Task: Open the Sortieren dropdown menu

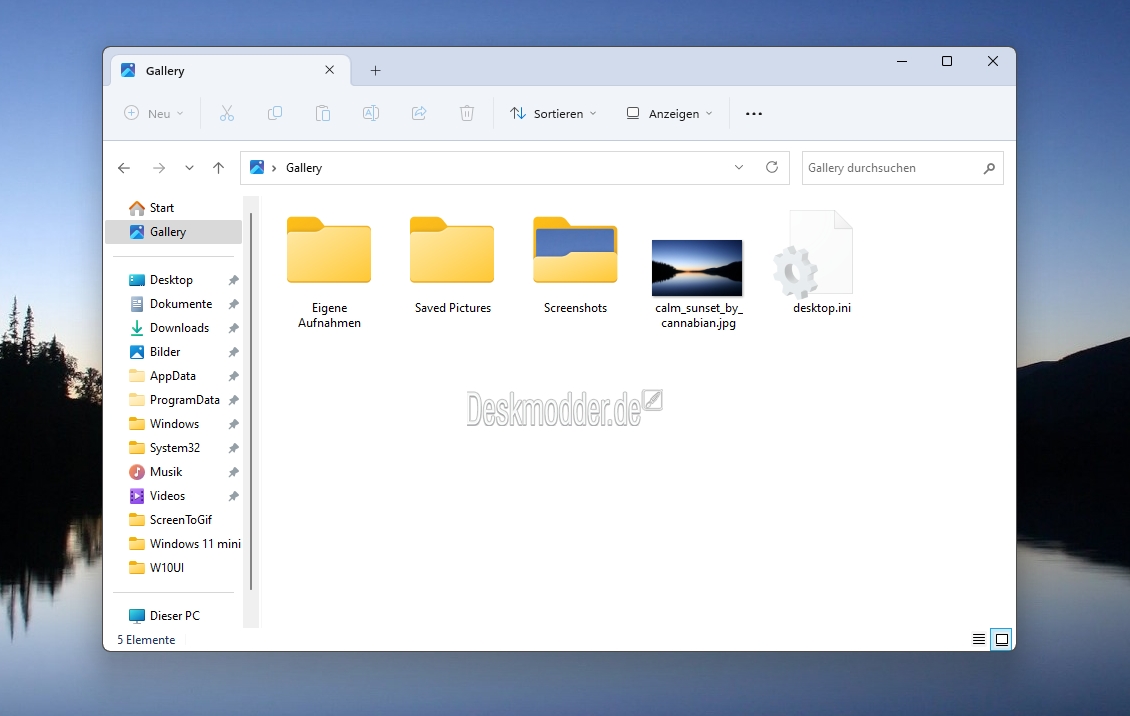Action: click(553, 114)
